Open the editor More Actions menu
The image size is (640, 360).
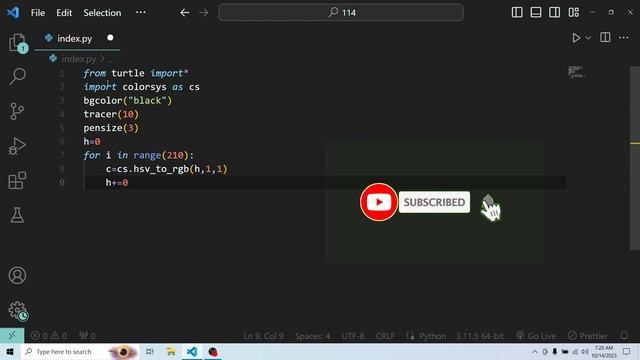pos(624,38)
